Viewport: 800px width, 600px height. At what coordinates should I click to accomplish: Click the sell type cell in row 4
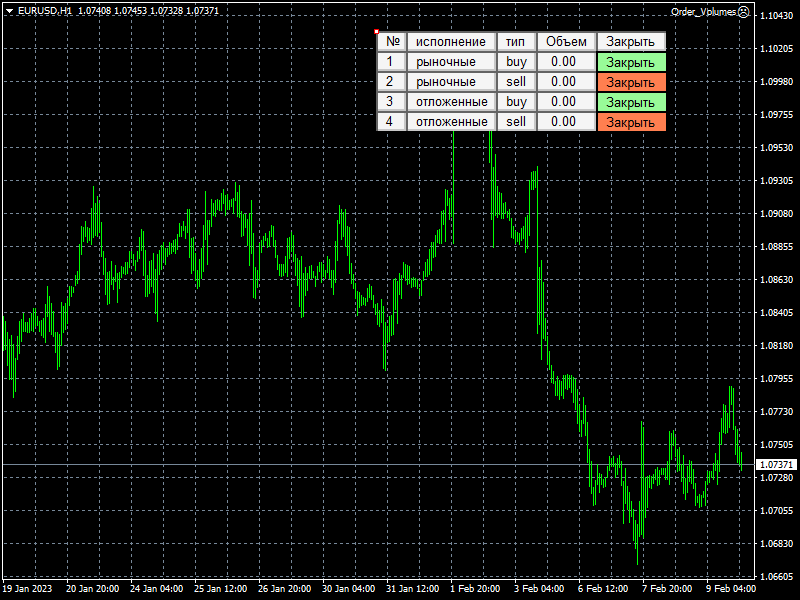(x=516, y=121)
